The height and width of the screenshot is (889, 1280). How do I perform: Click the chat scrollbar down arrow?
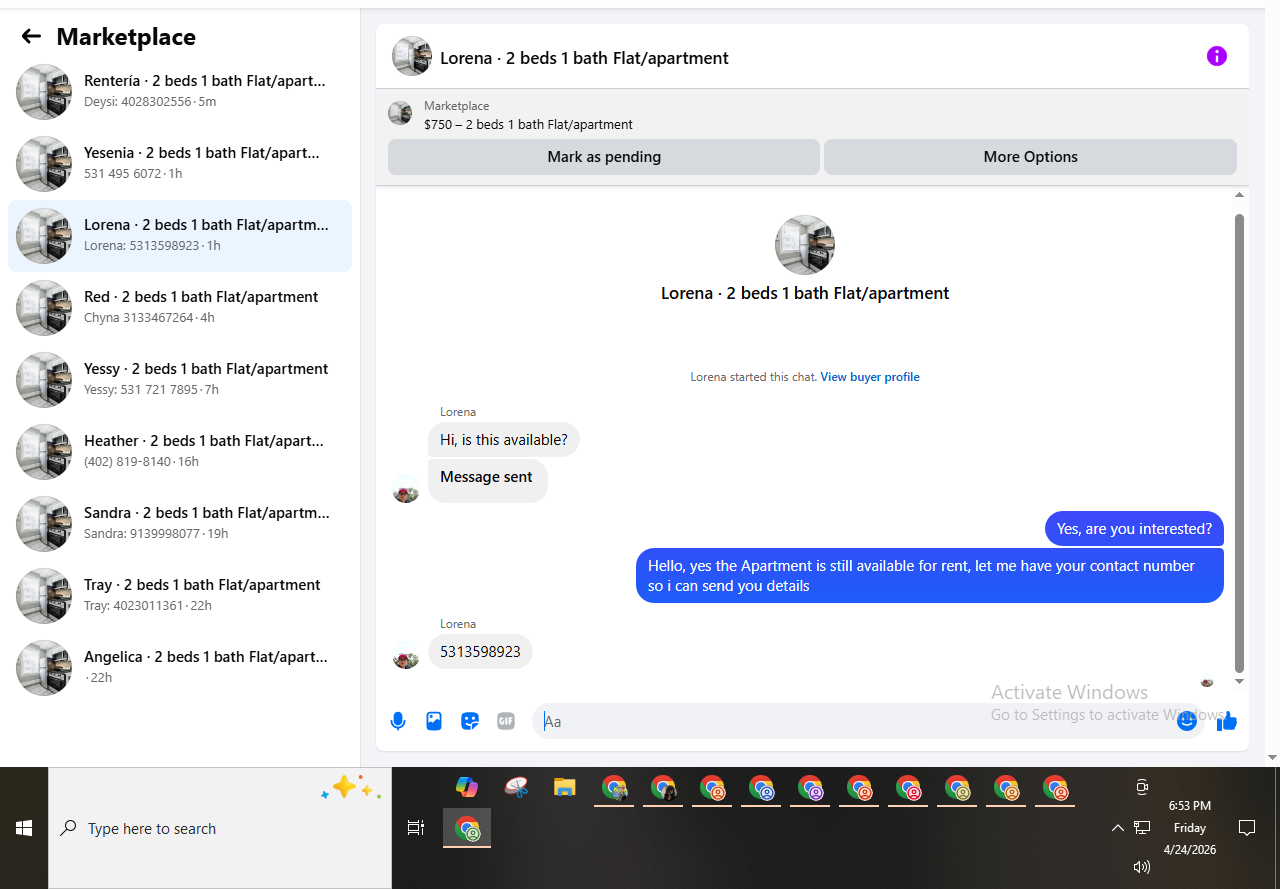pos(1240,681)
